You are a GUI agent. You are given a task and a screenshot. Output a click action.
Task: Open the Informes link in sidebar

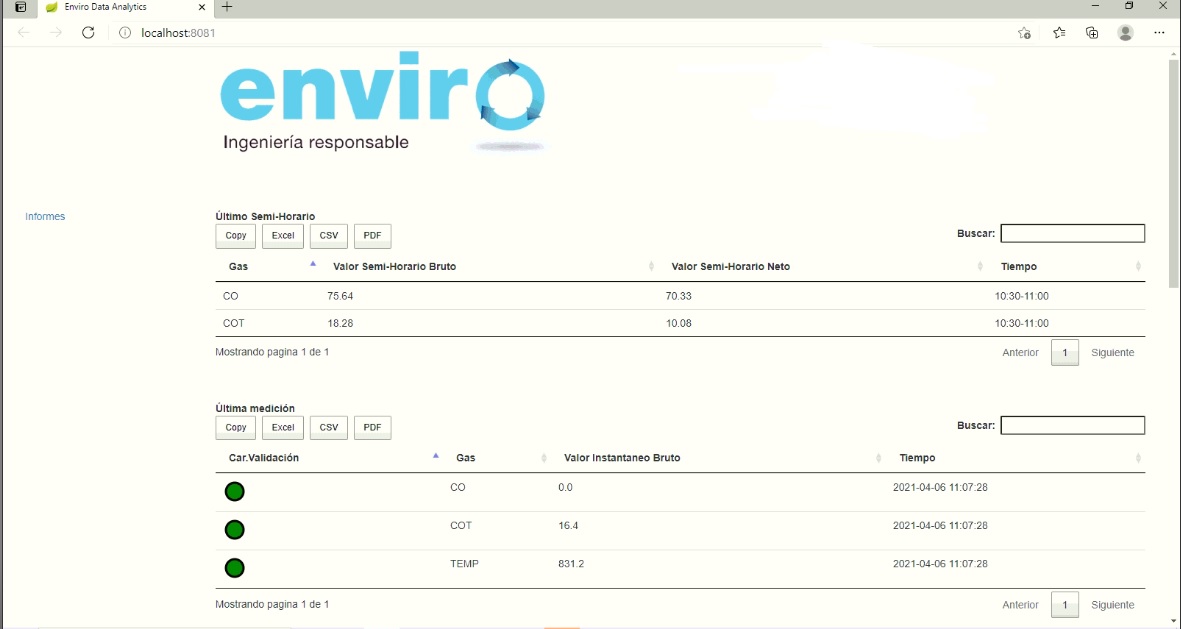pos(45,216)
